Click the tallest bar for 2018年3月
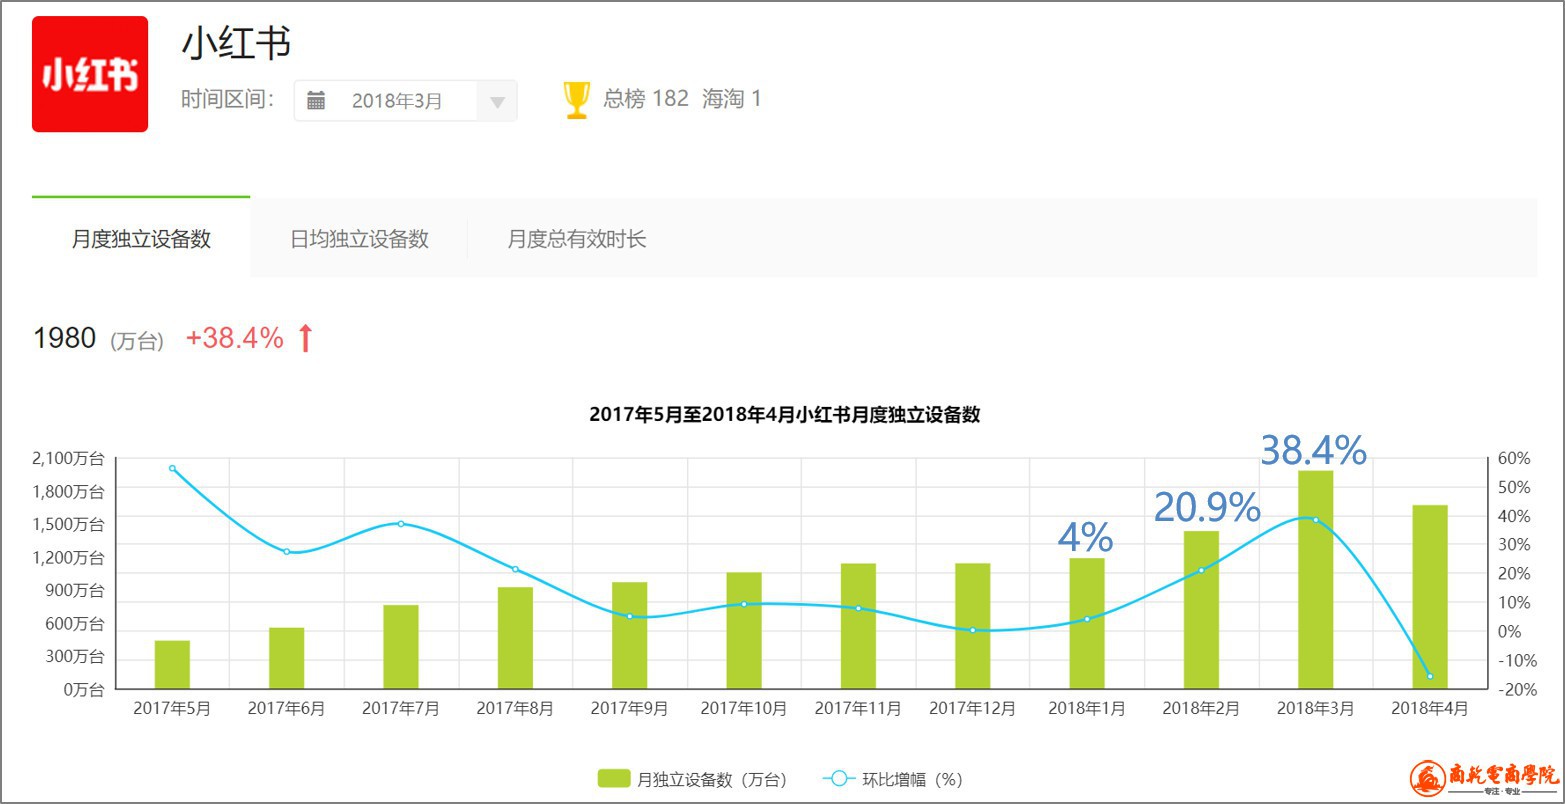This screenshot has width=1565, height=804. point(1316,580)
